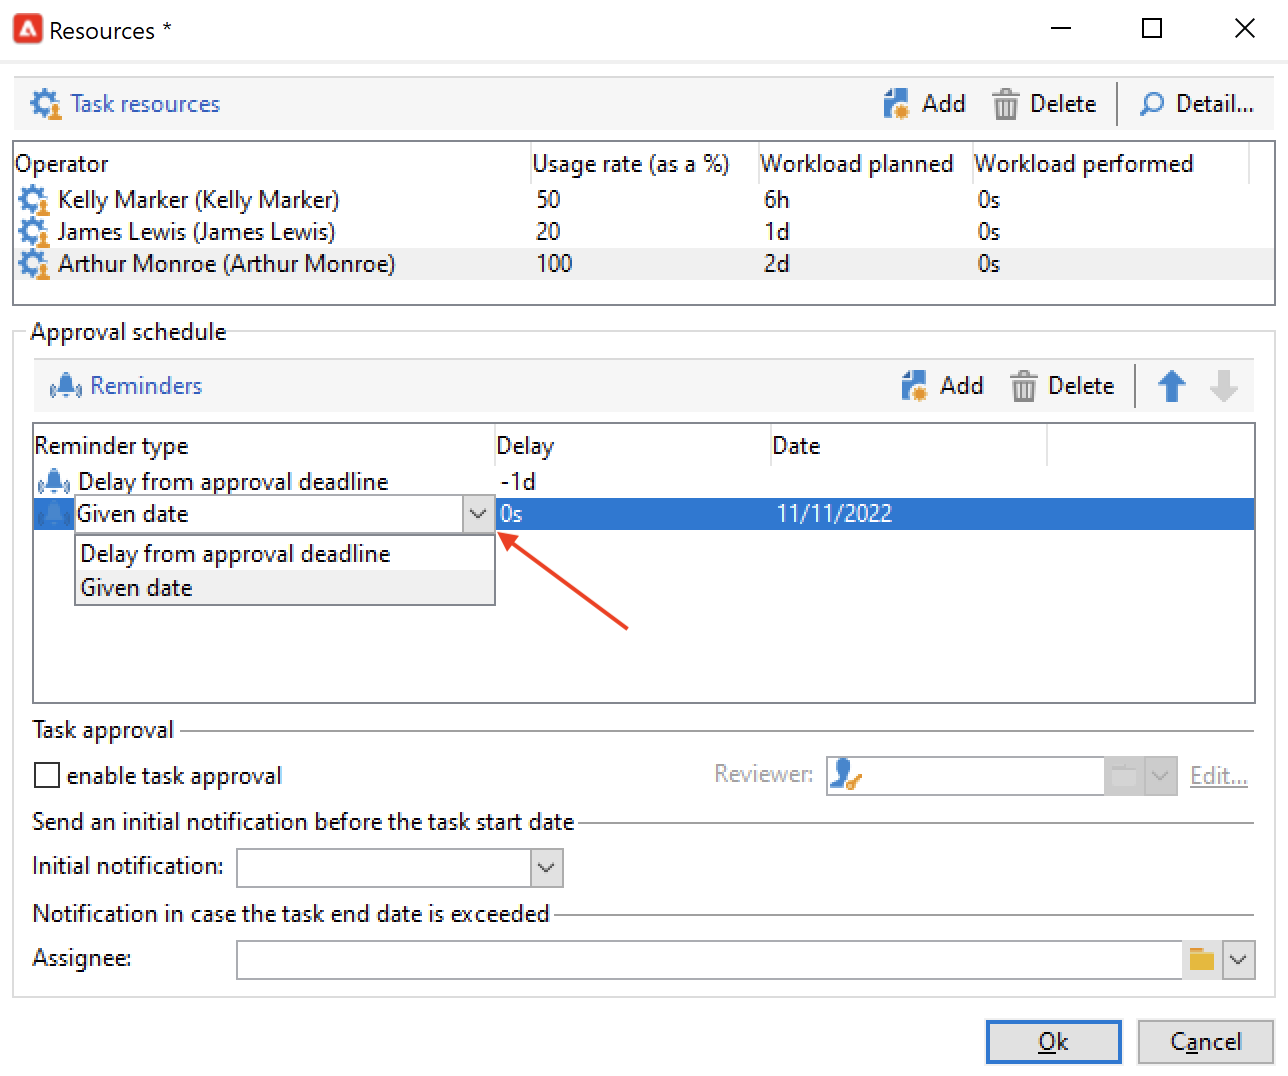Click the Reviewer folder browse icon

1124,775
